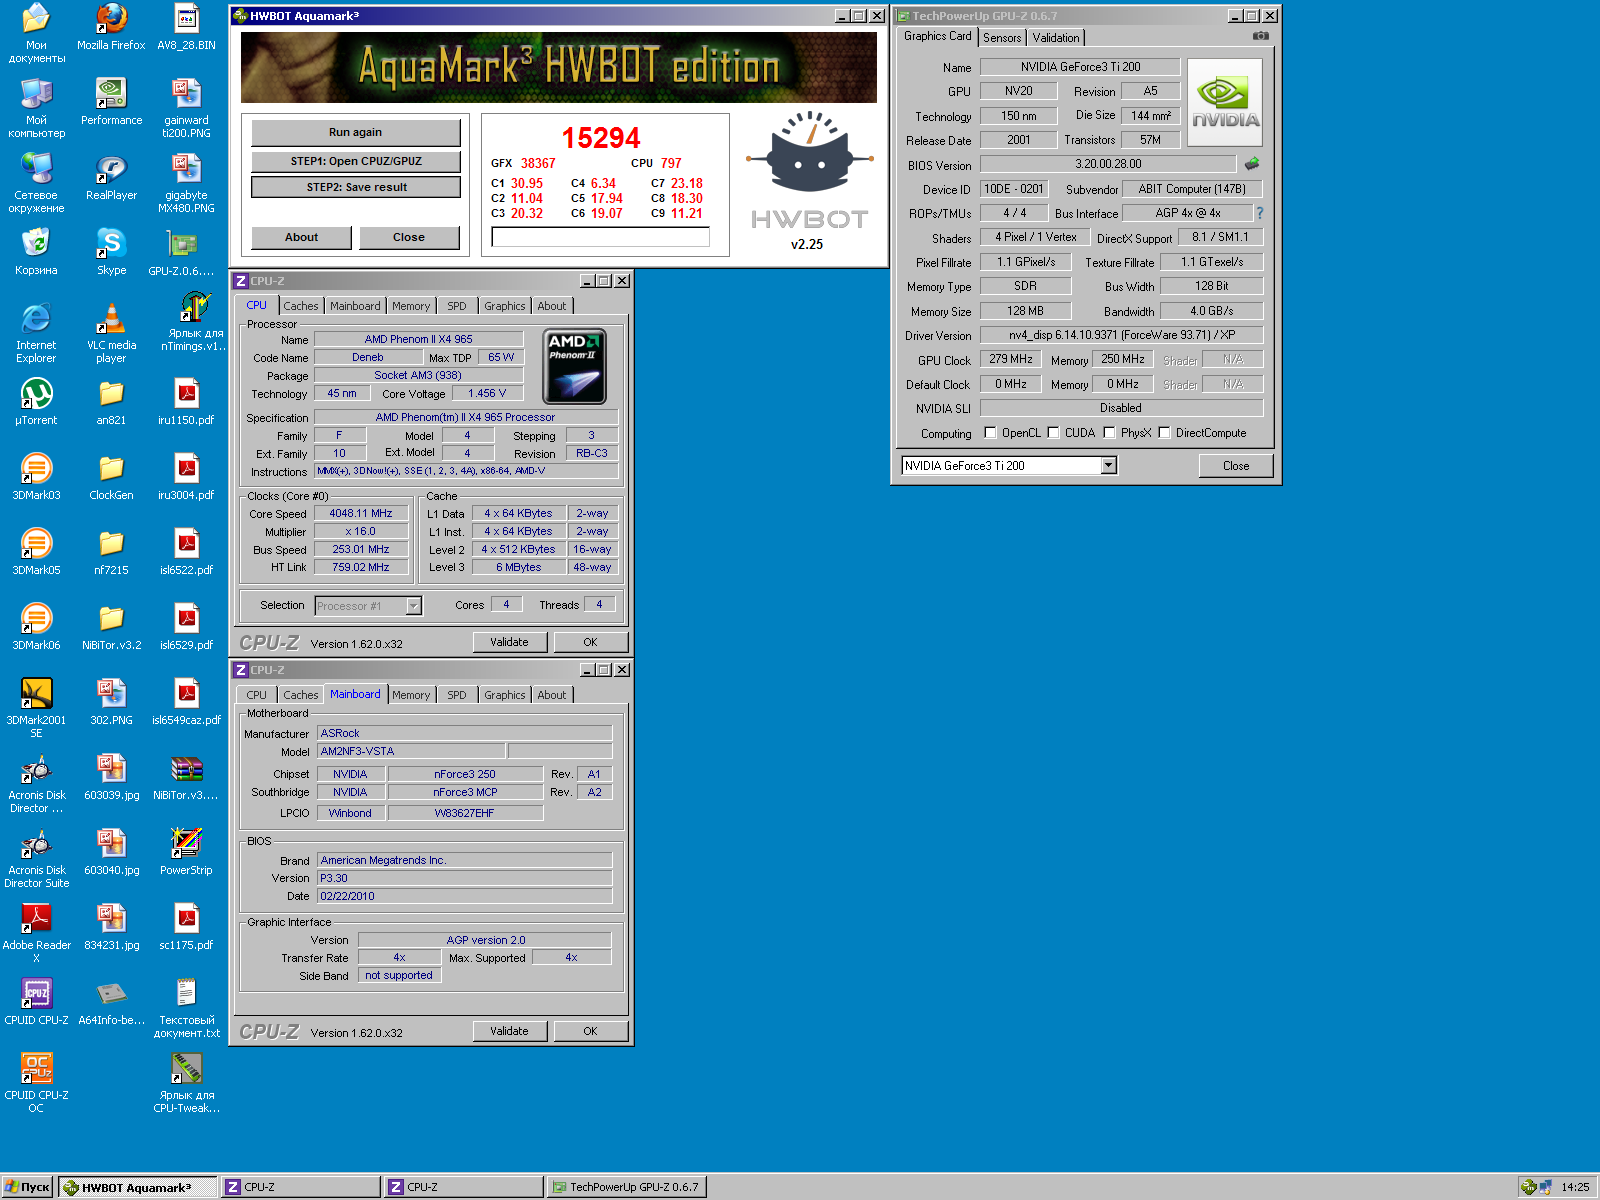Click OK in the lower CPU-Z window
The image size is (1600, 1200).
pos(591,1031)
